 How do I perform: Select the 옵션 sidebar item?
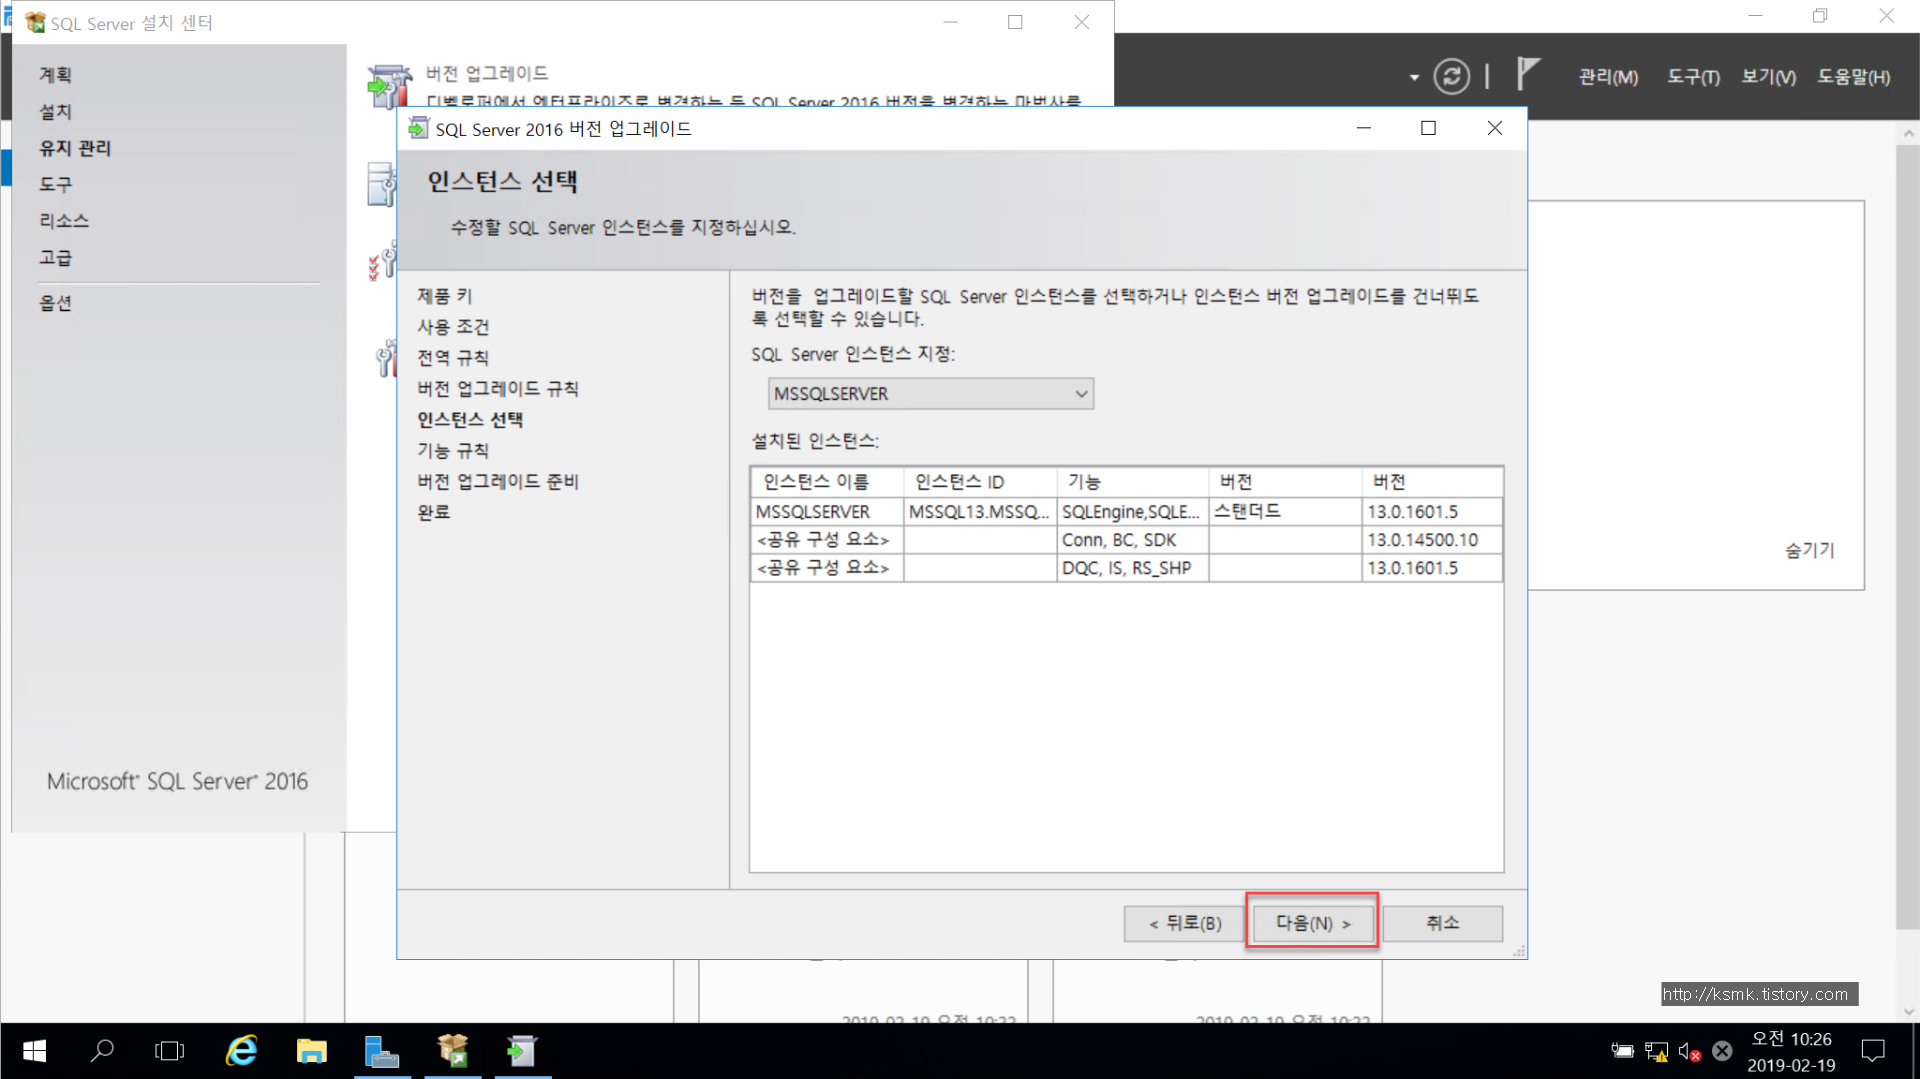pyautogui.click(x=56, y=303)
